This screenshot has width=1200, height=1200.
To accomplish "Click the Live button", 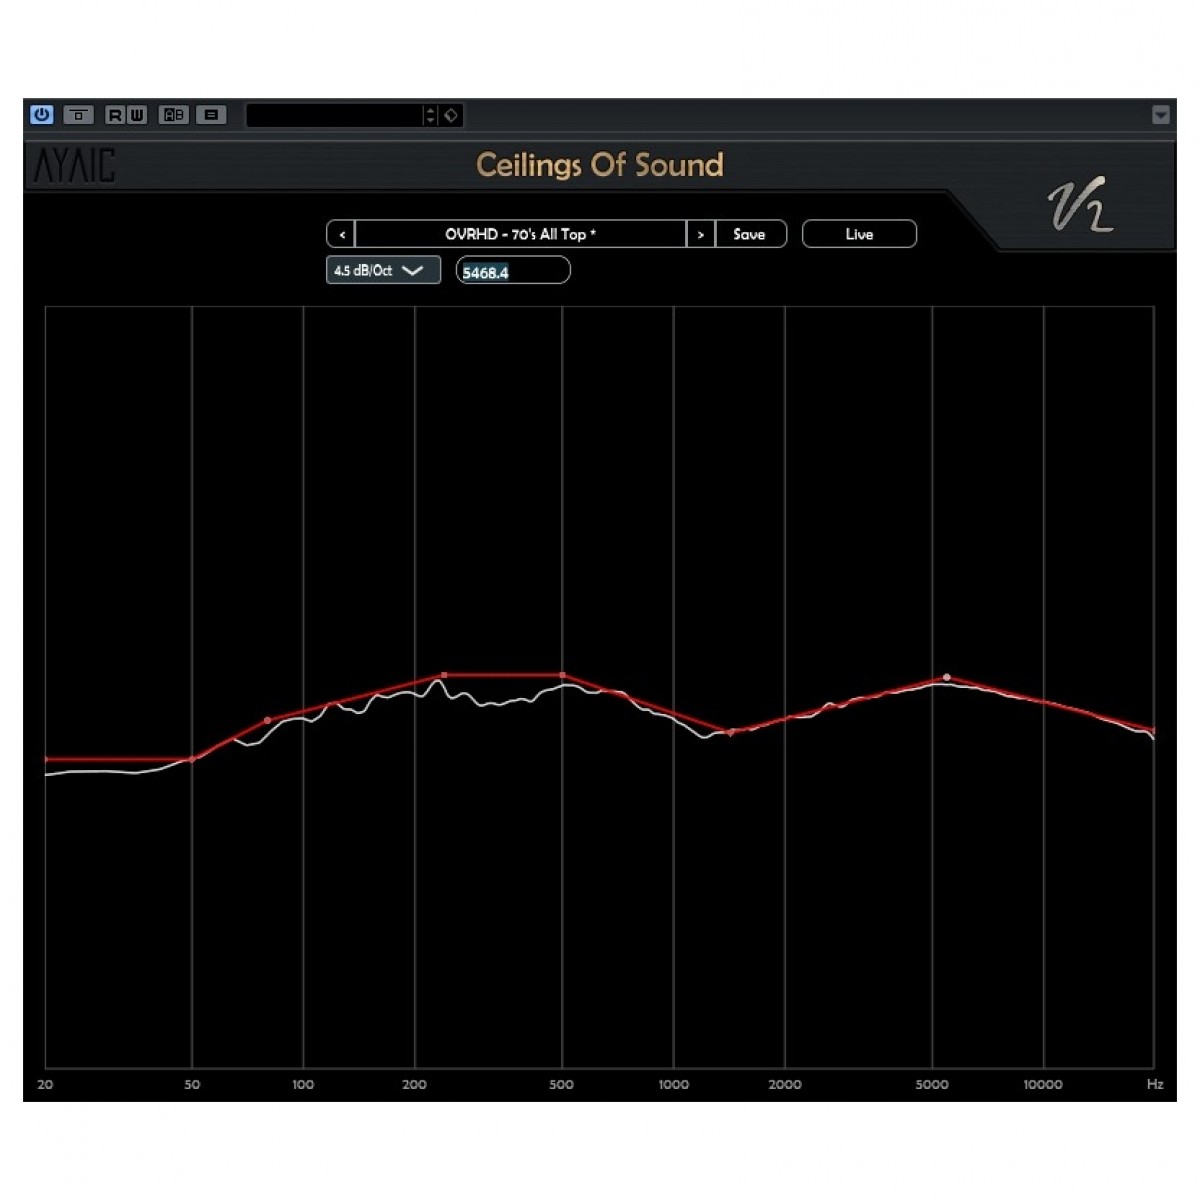I will coord(859,234).
